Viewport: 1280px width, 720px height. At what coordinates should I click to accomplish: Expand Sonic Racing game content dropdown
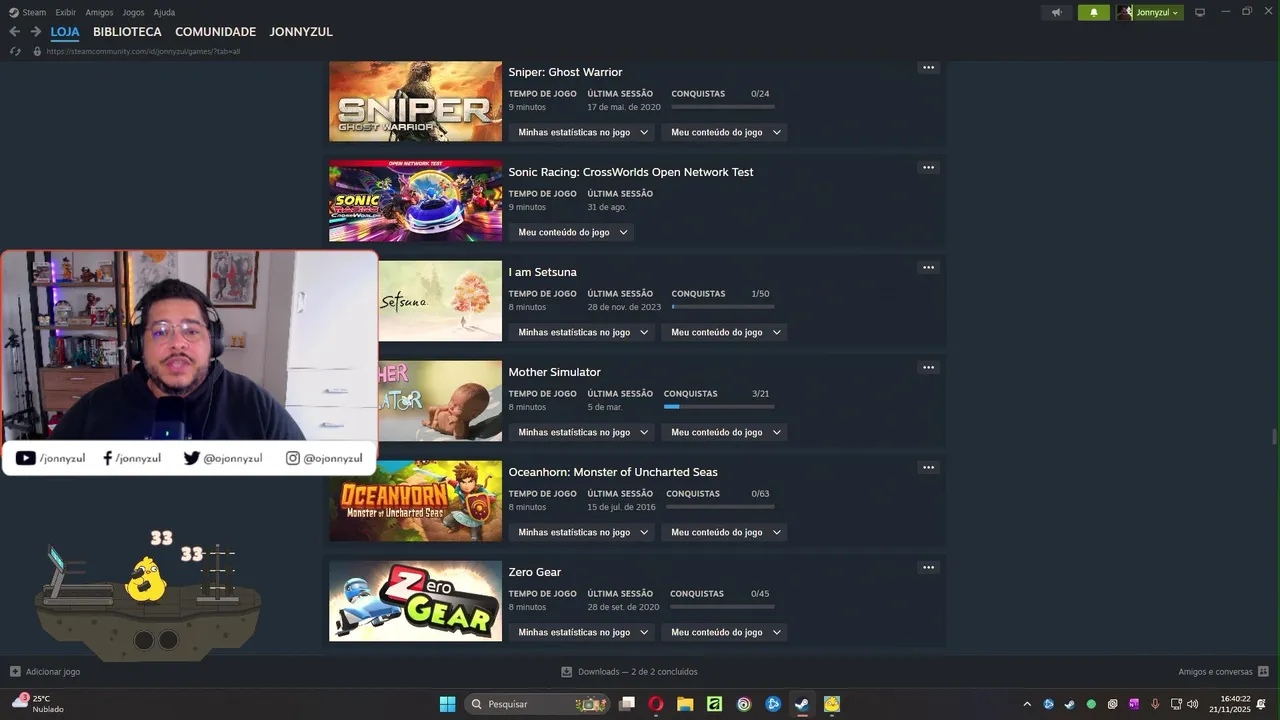[x=571, y=232]
